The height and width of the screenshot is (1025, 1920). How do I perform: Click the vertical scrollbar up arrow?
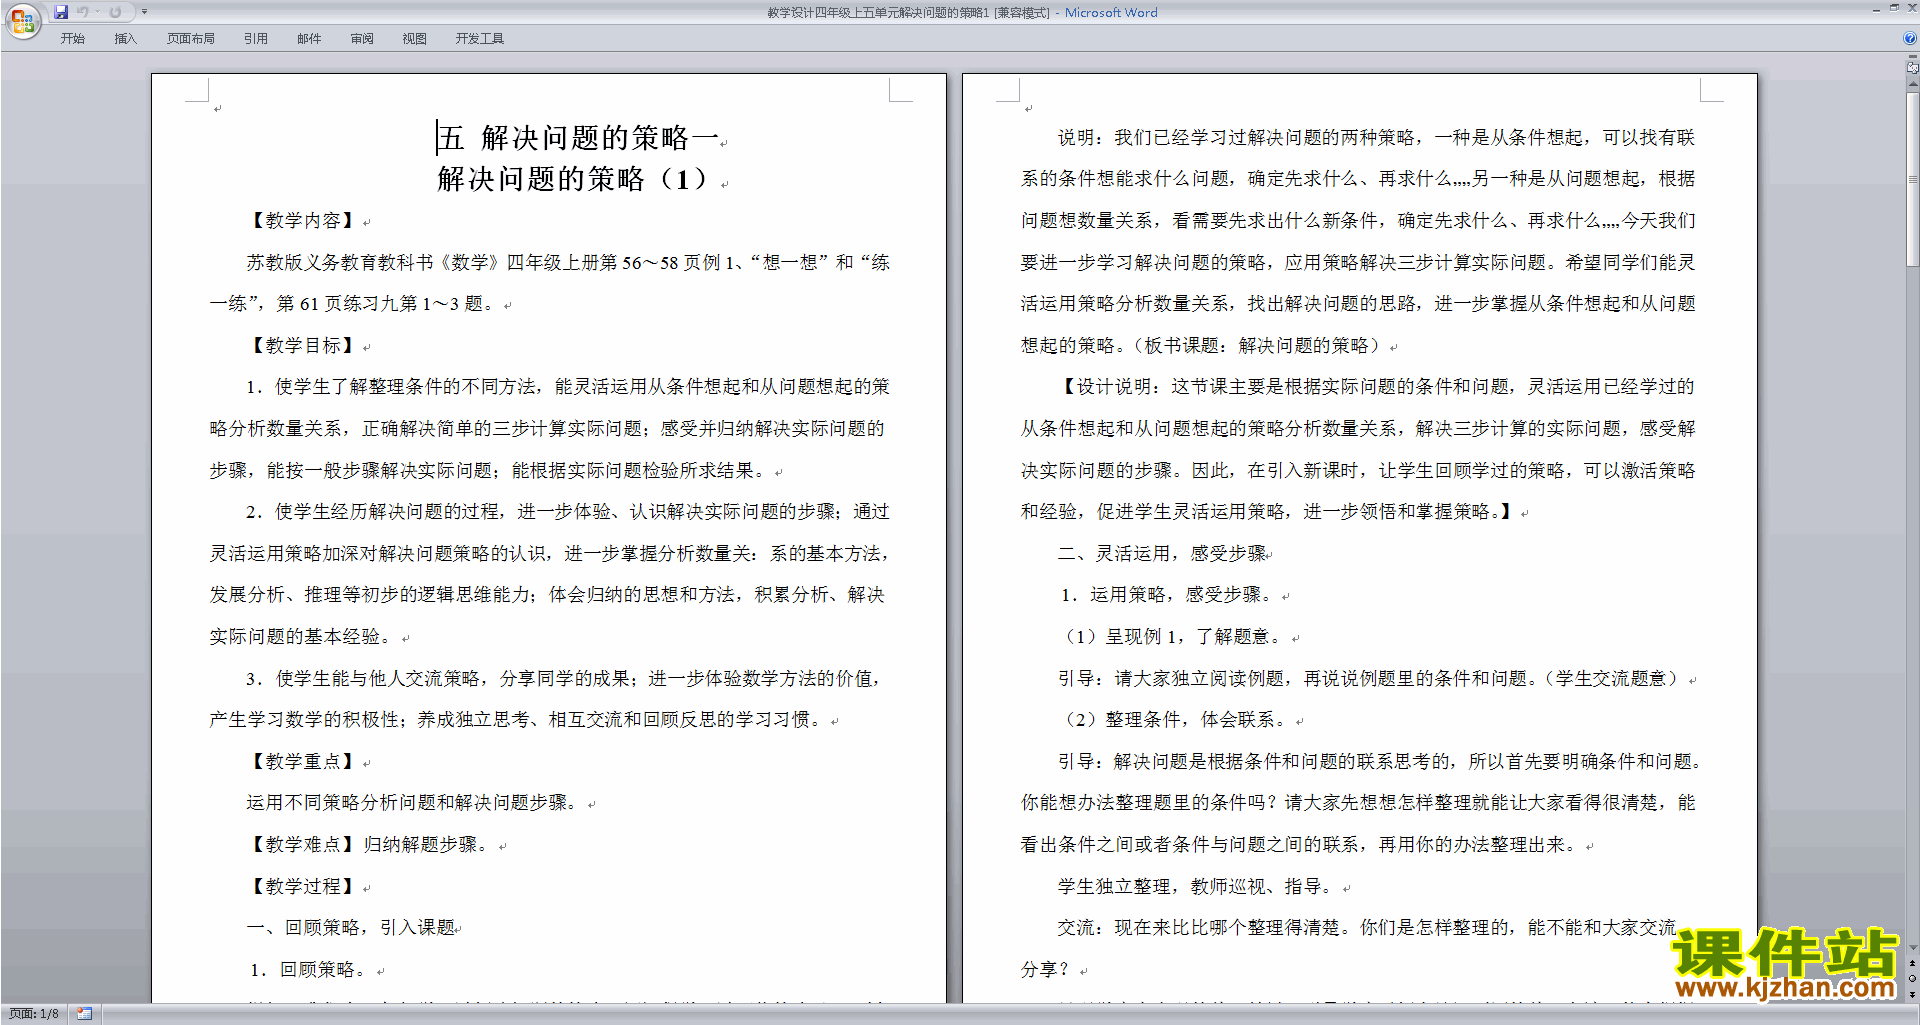tap(1912, 85)
